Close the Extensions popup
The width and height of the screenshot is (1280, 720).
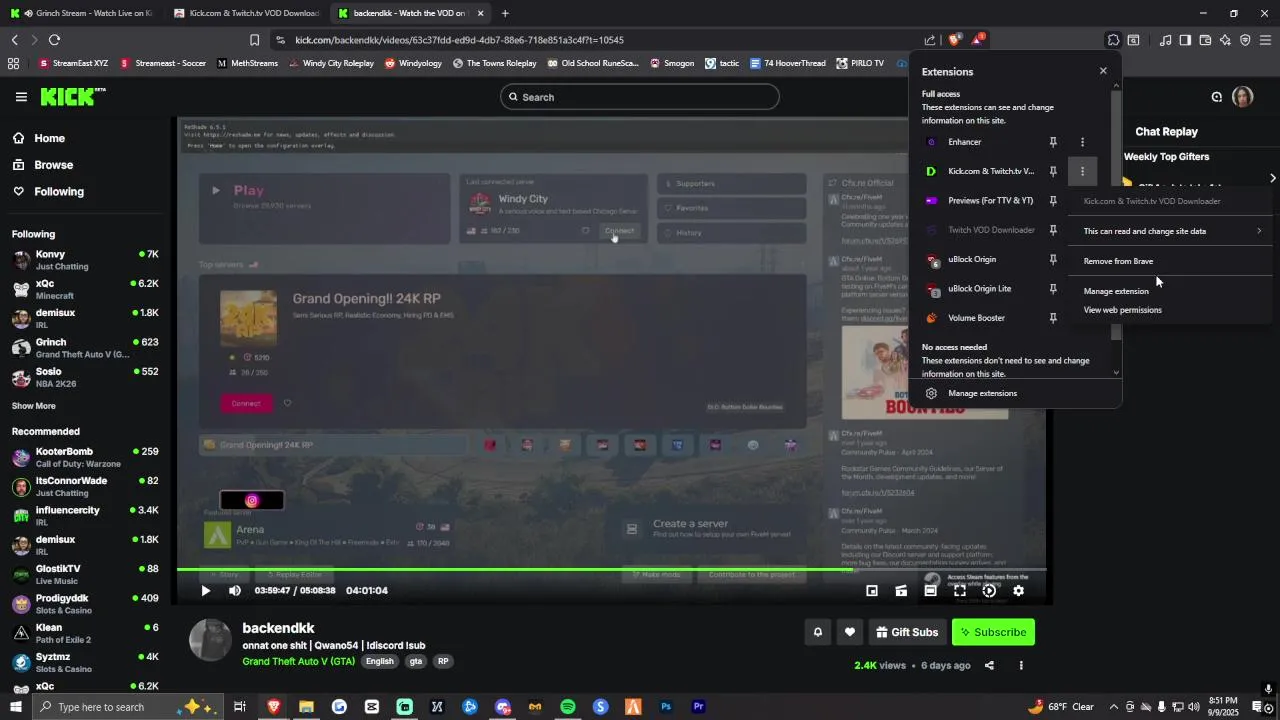pyautogui.click(x=1103, y=71)
